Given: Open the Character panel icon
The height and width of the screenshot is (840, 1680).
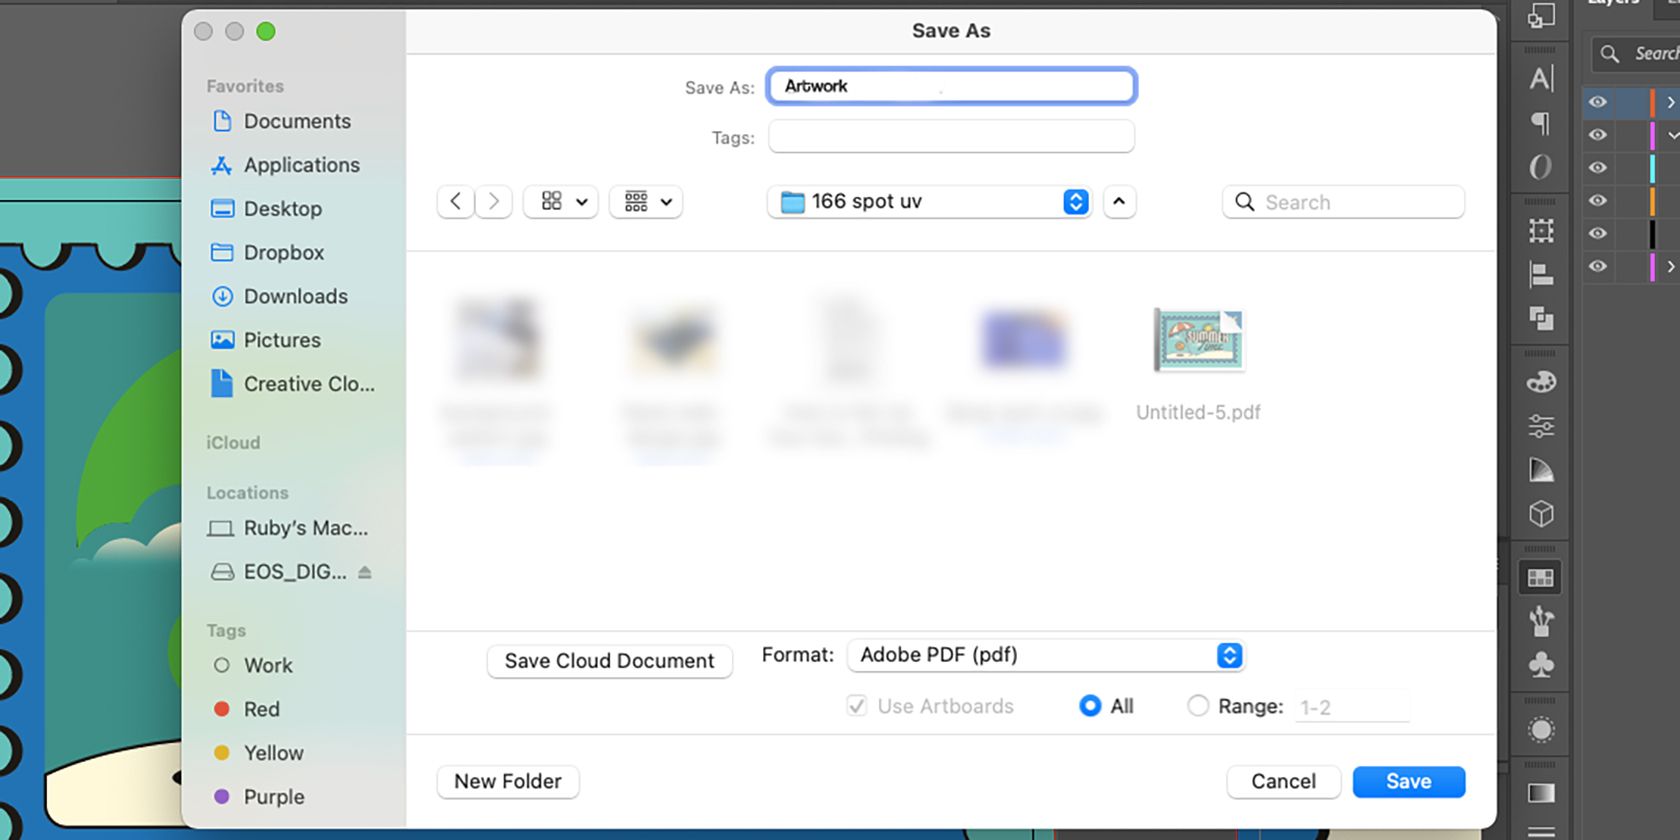Looking at the screenshot, I should tap(1541, 78).
